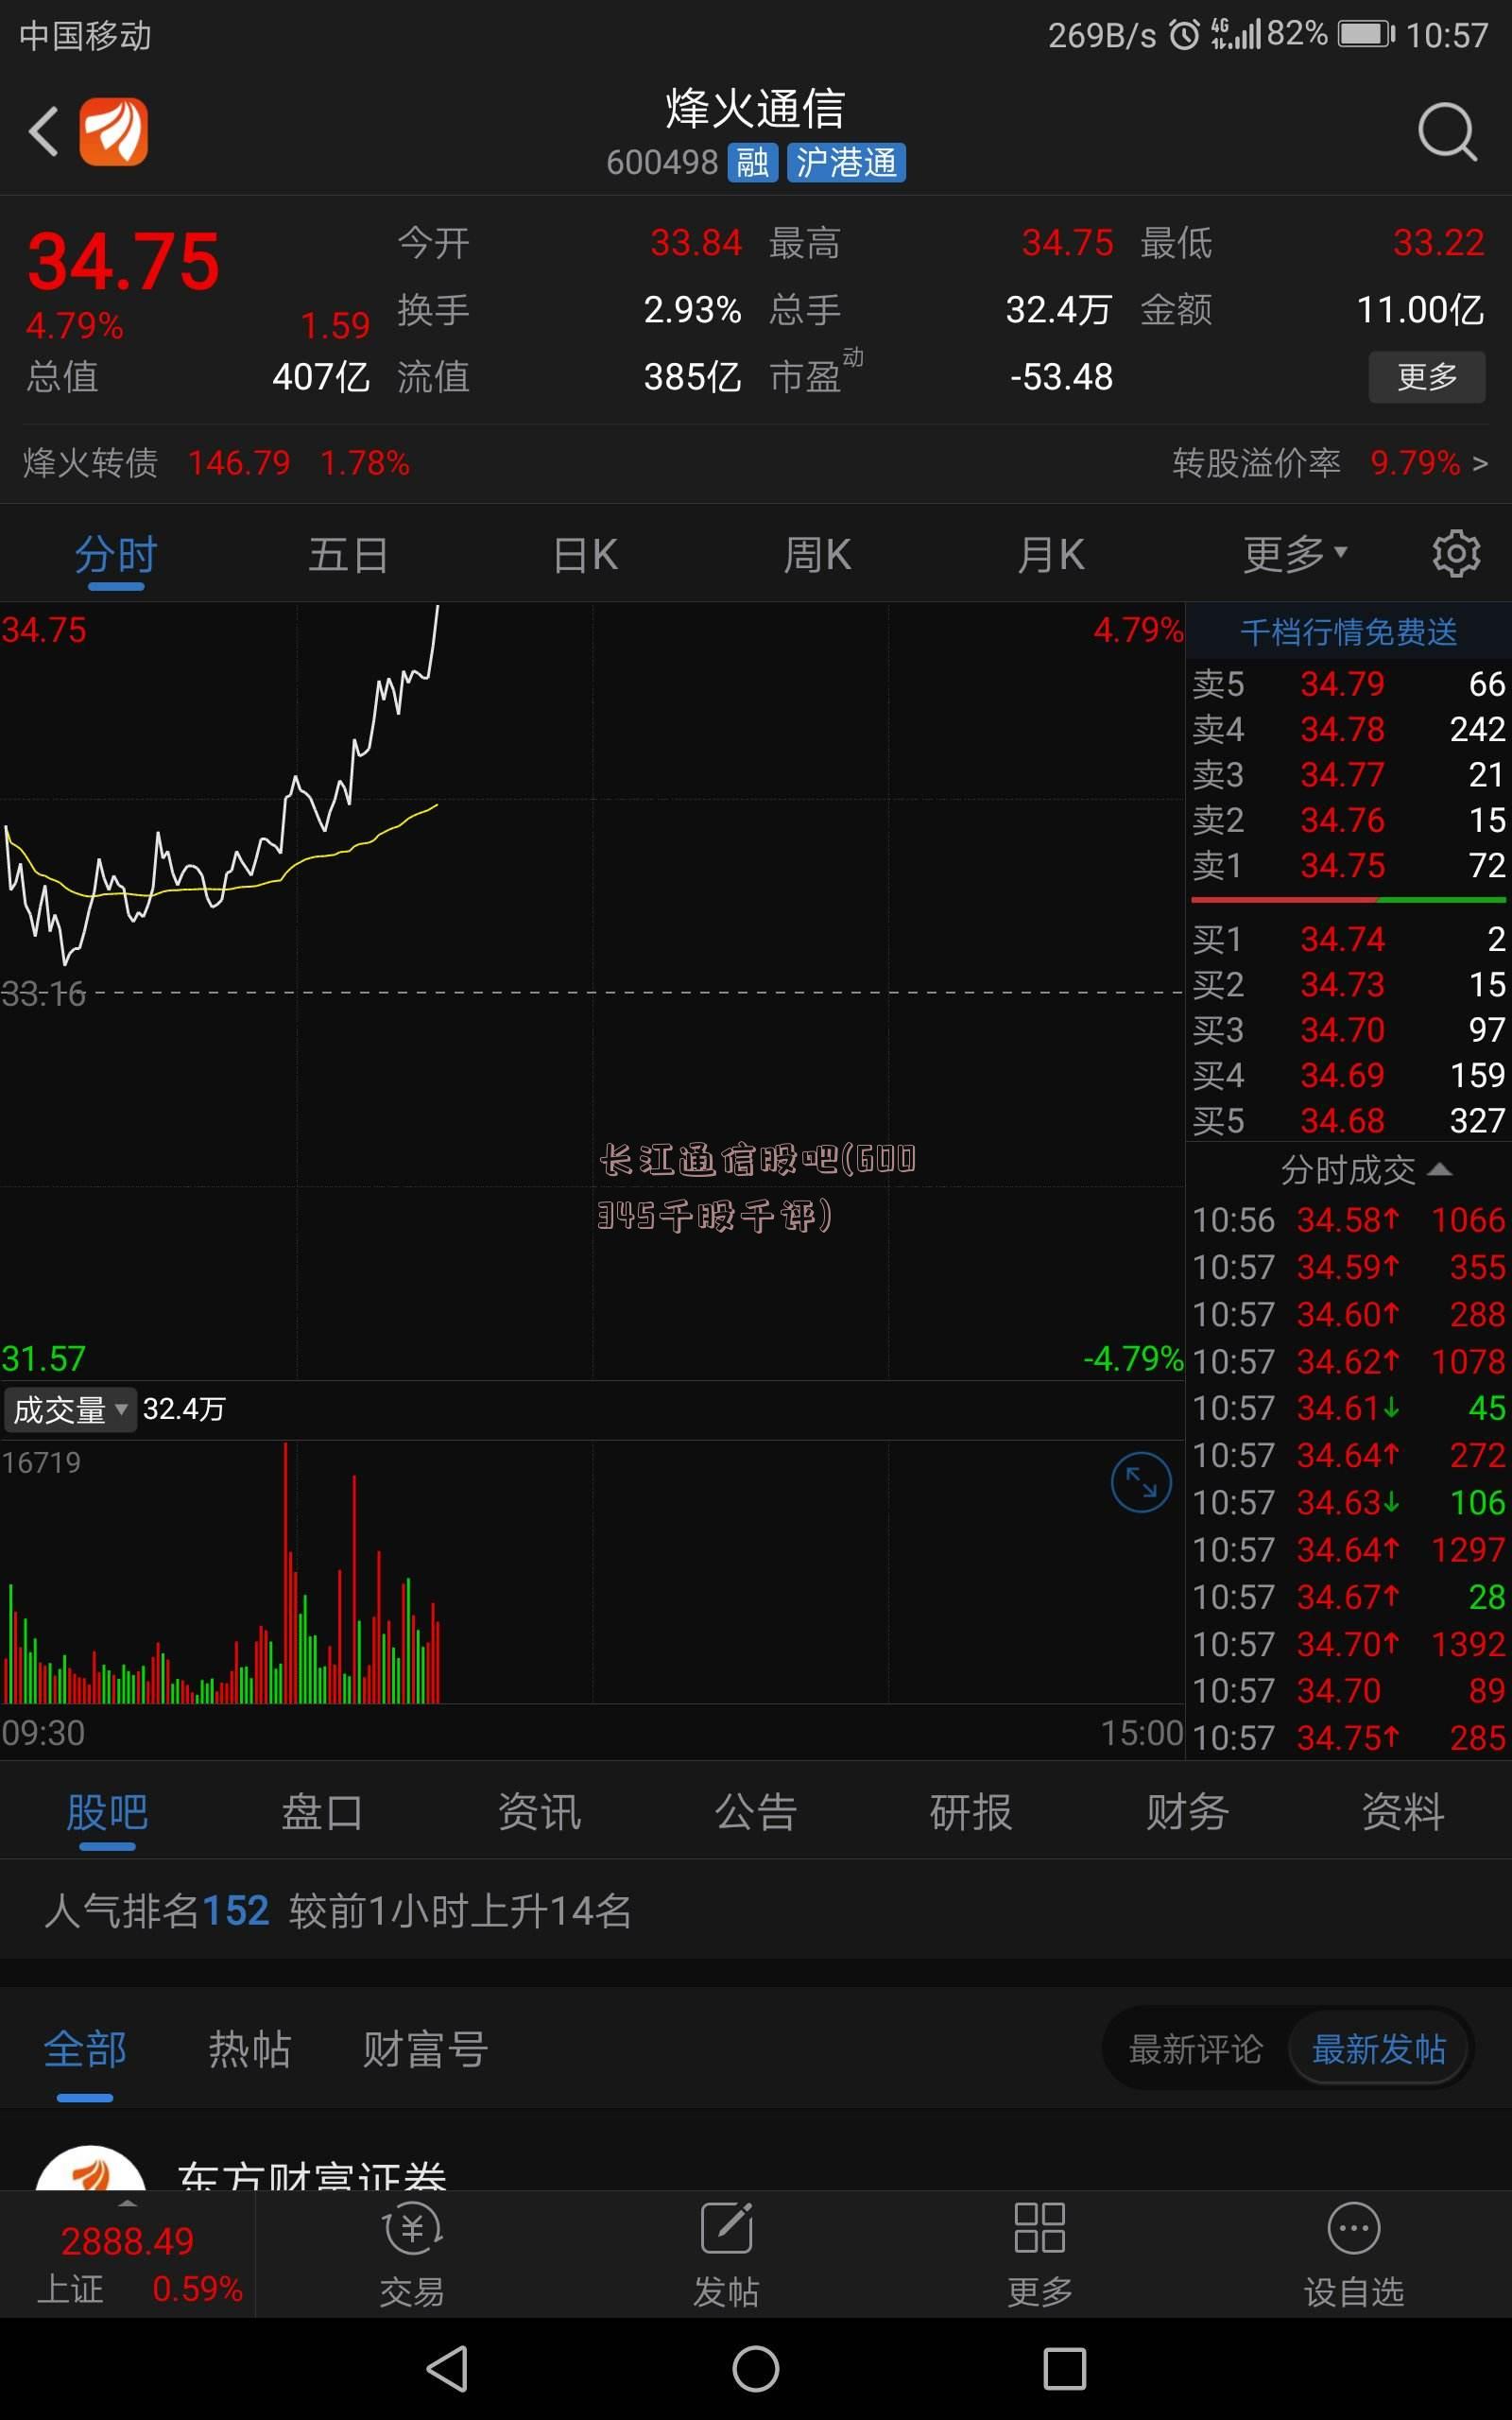Select the 全部 posts filter
Screen dimensions: 1512x2420
[85, 2050]
